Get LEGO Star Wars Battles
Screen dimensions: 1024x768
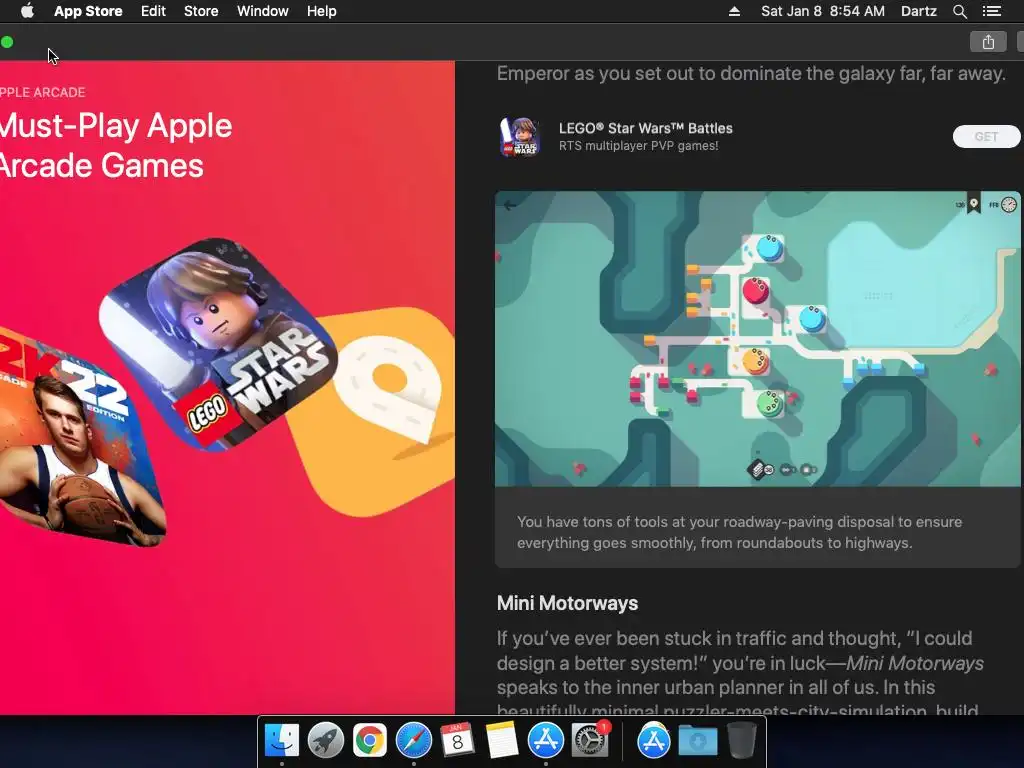(986, 136)
